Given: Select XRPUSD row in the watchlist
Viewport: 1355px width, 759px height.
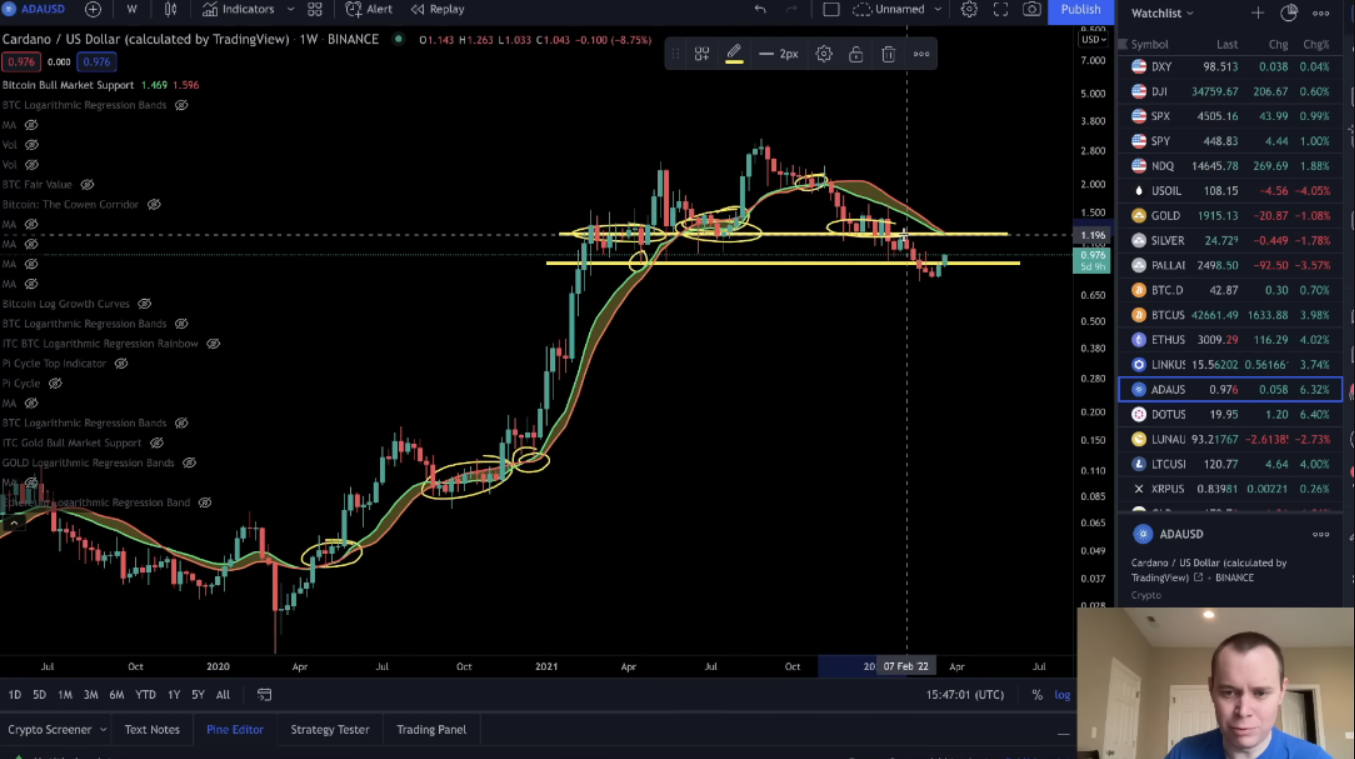Looking at the screenshot, I should (x=1230, y=489).
